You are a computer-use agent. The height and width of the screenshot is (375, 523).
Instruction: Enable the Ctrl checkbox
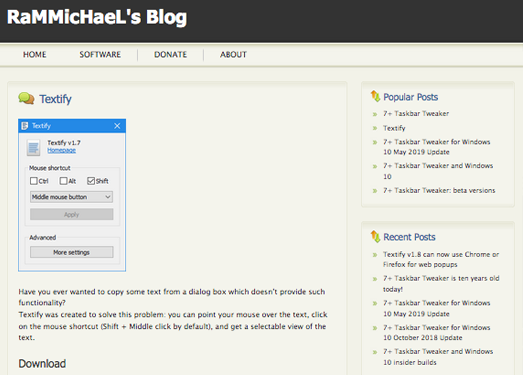click(34, 181)
